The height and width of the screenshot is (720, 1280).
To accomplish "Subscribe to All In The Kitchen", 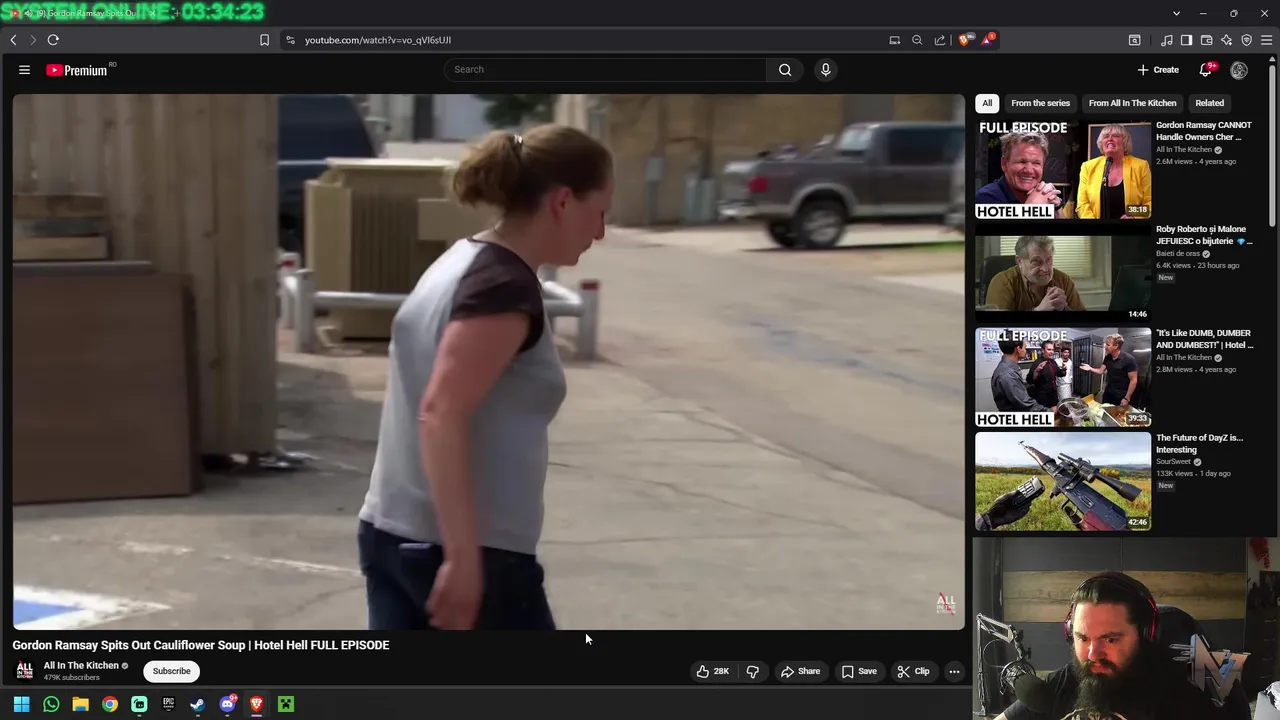I will (171, 671).
